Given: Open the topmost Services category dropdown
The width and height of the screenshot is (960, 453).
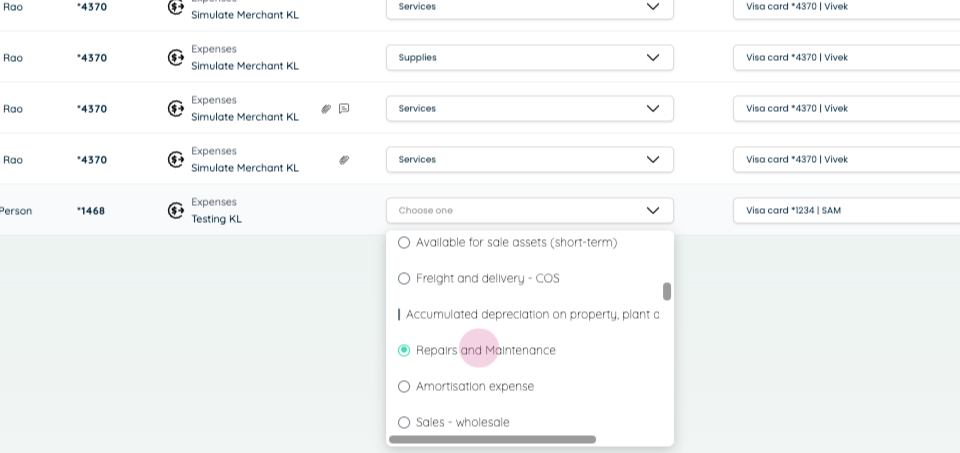Looking at the screenshot, I should pyautogui.click(x=530, y=7).
